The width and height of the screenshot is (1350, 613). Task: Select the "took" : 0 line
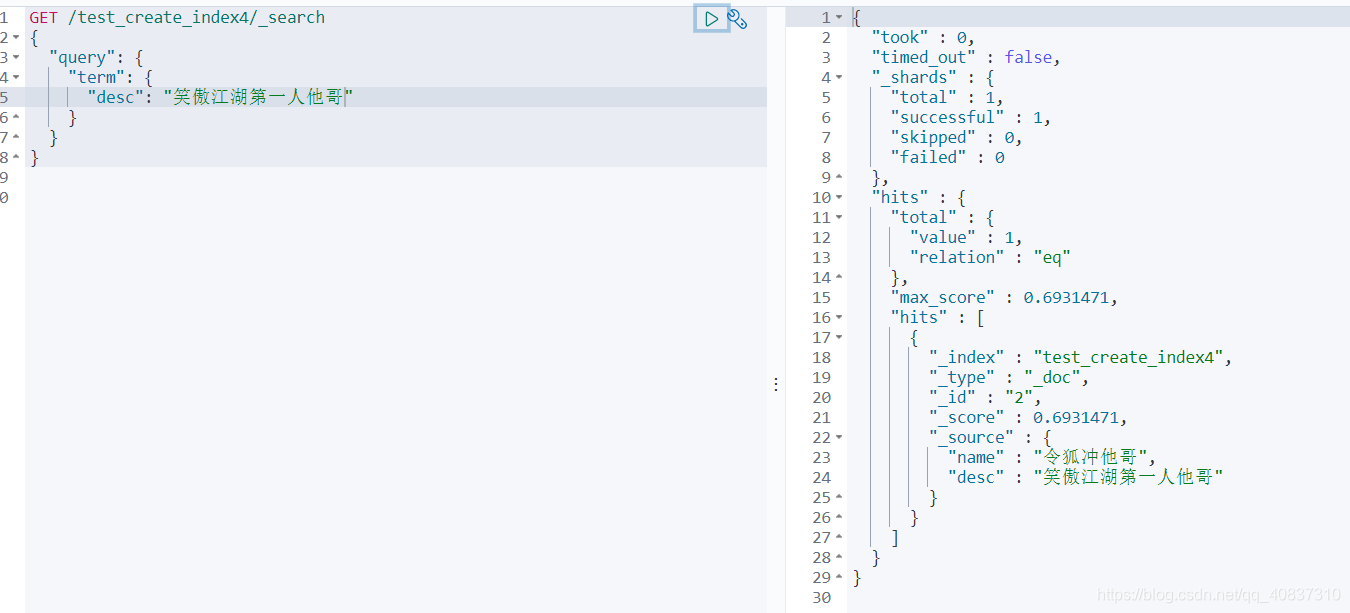(923, 37)
